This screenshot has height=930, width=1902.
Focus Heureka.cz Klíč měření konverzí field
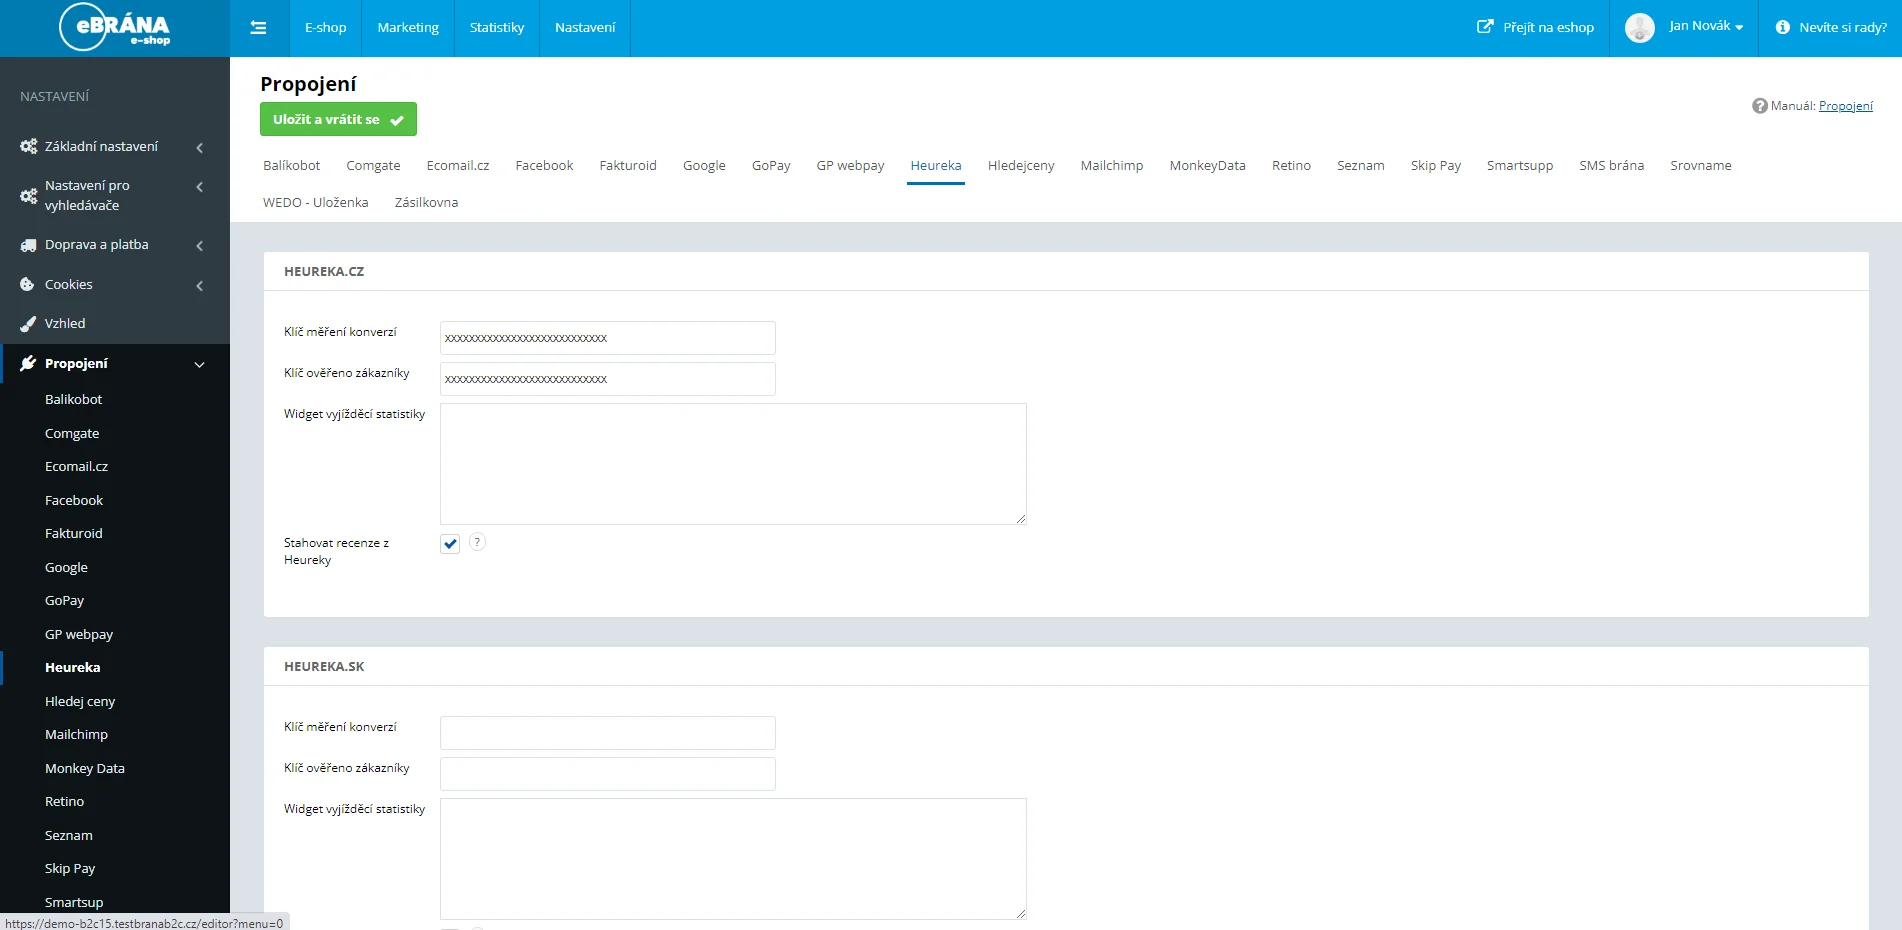(x=607, y=338)
